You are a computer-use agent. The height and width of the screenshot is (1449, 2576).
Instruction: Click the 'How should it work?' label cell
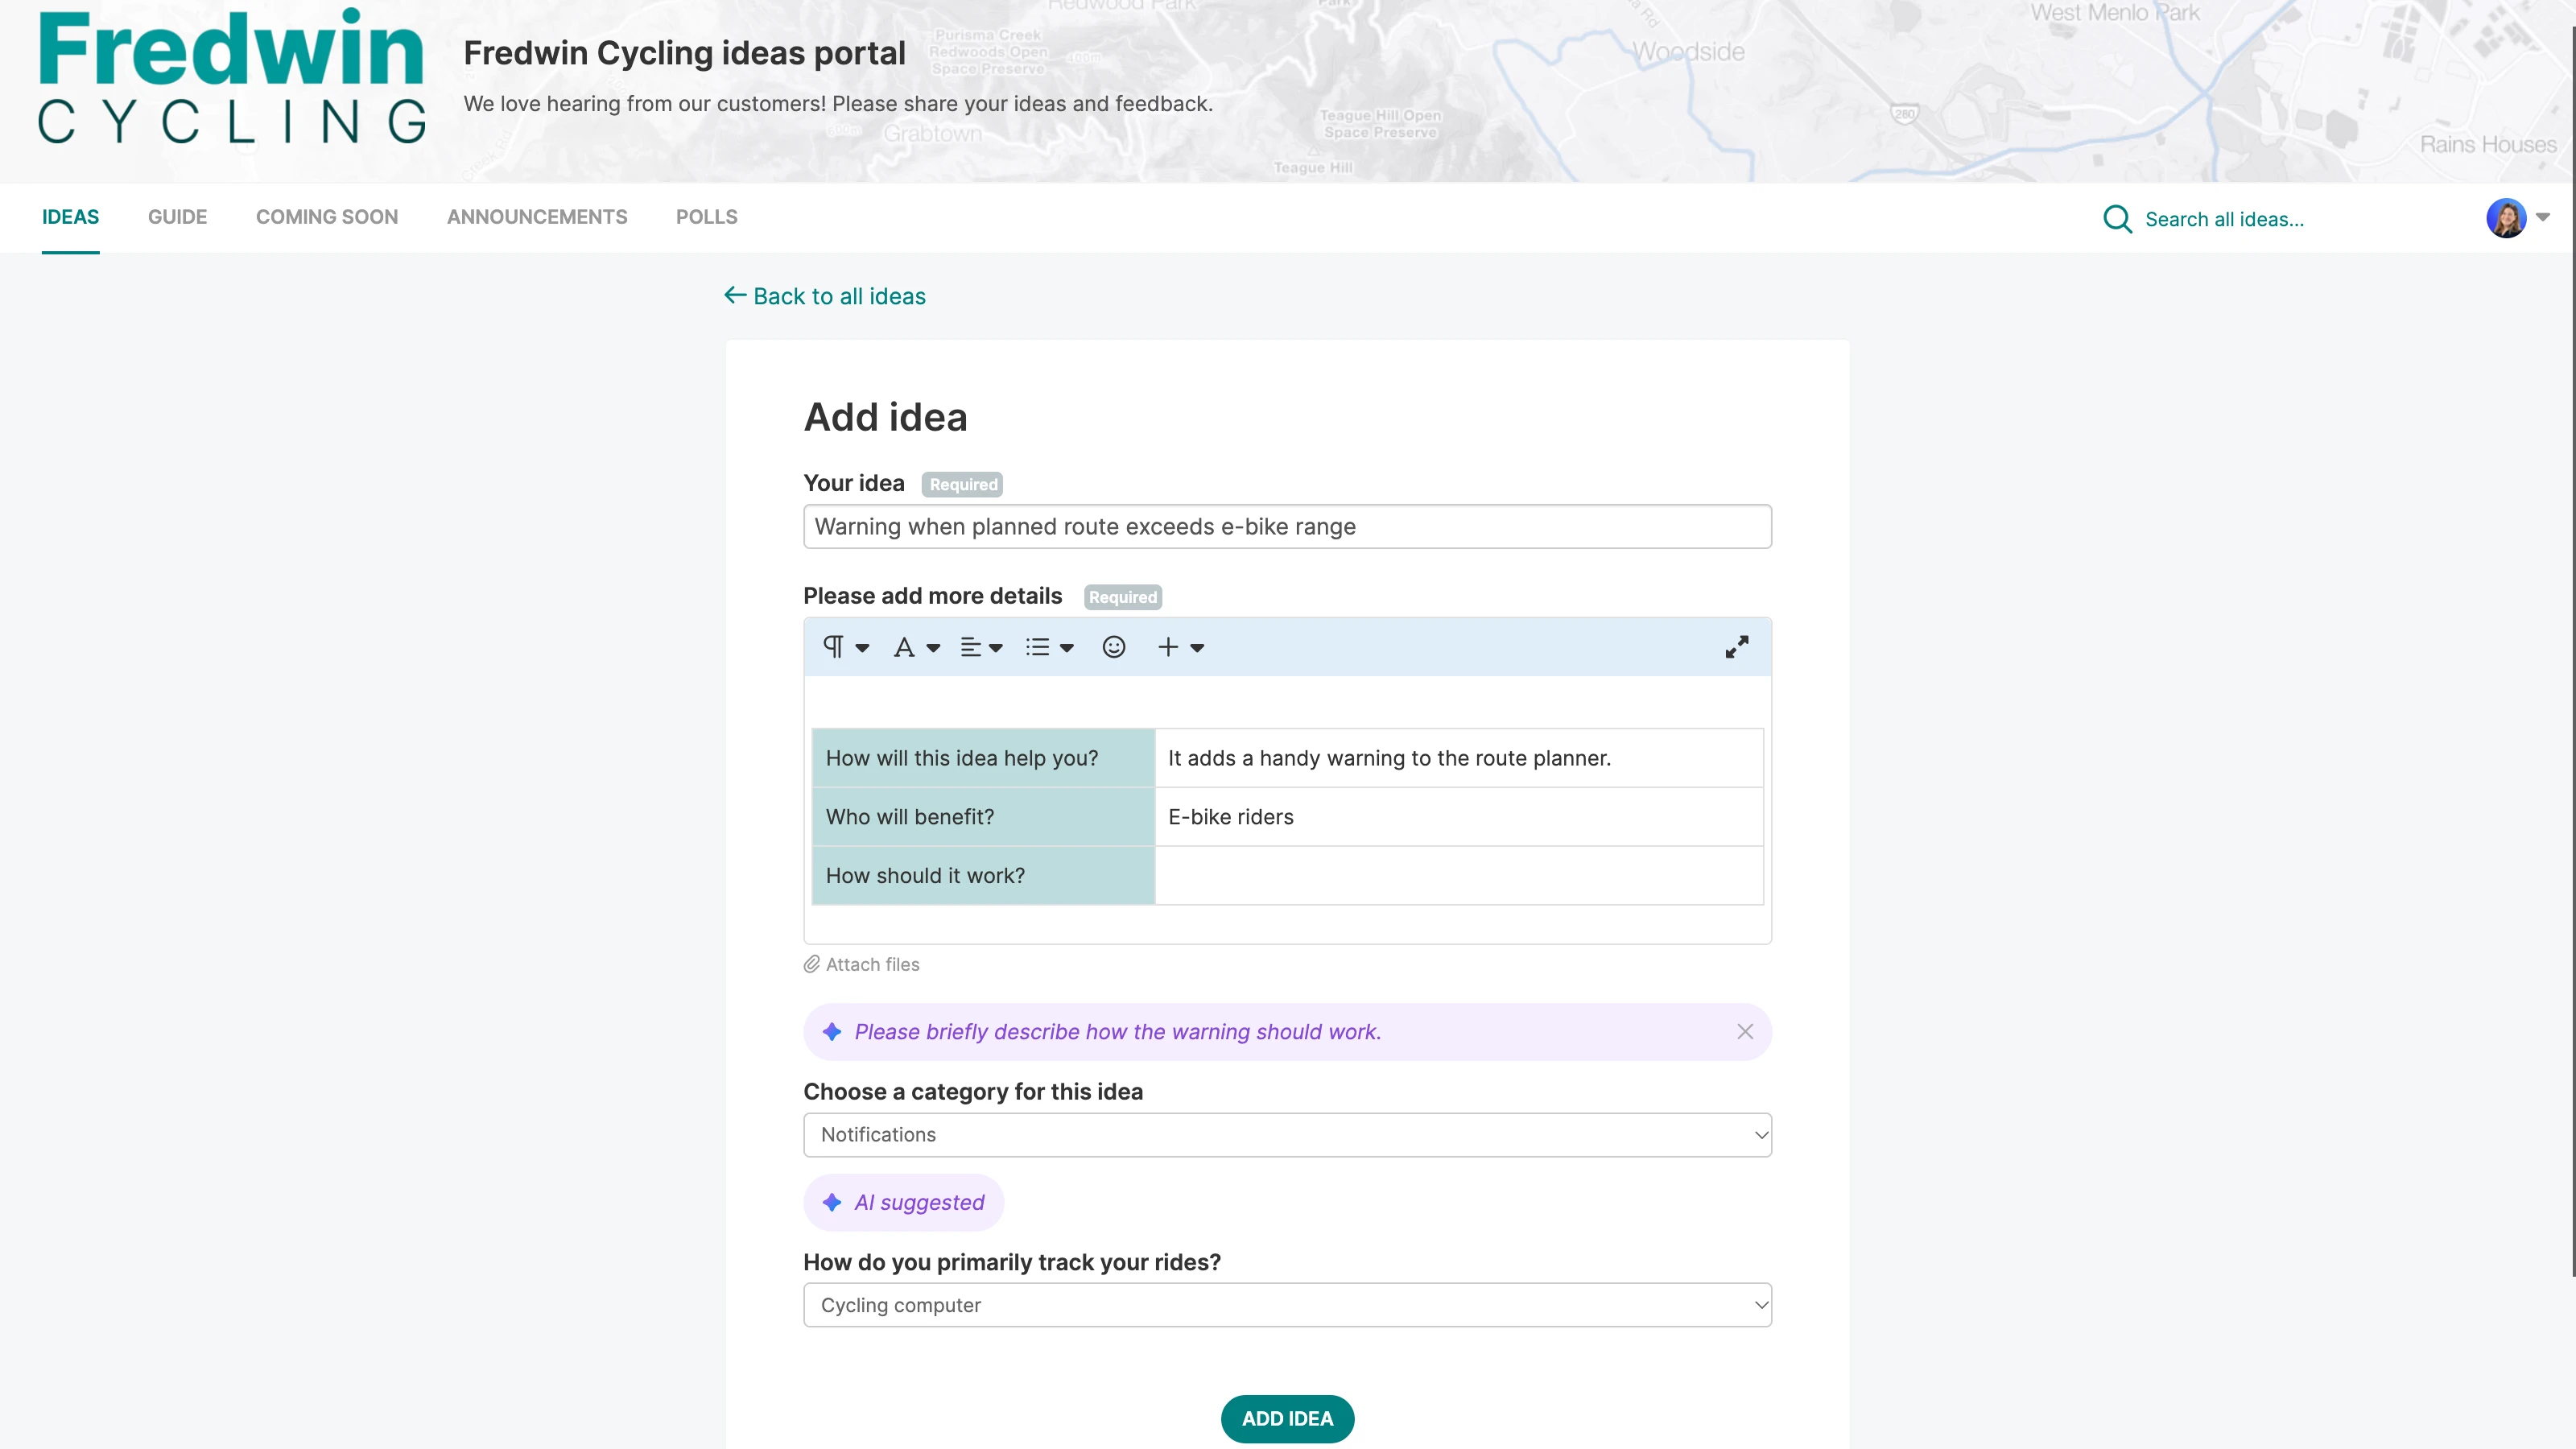[983, 876]
